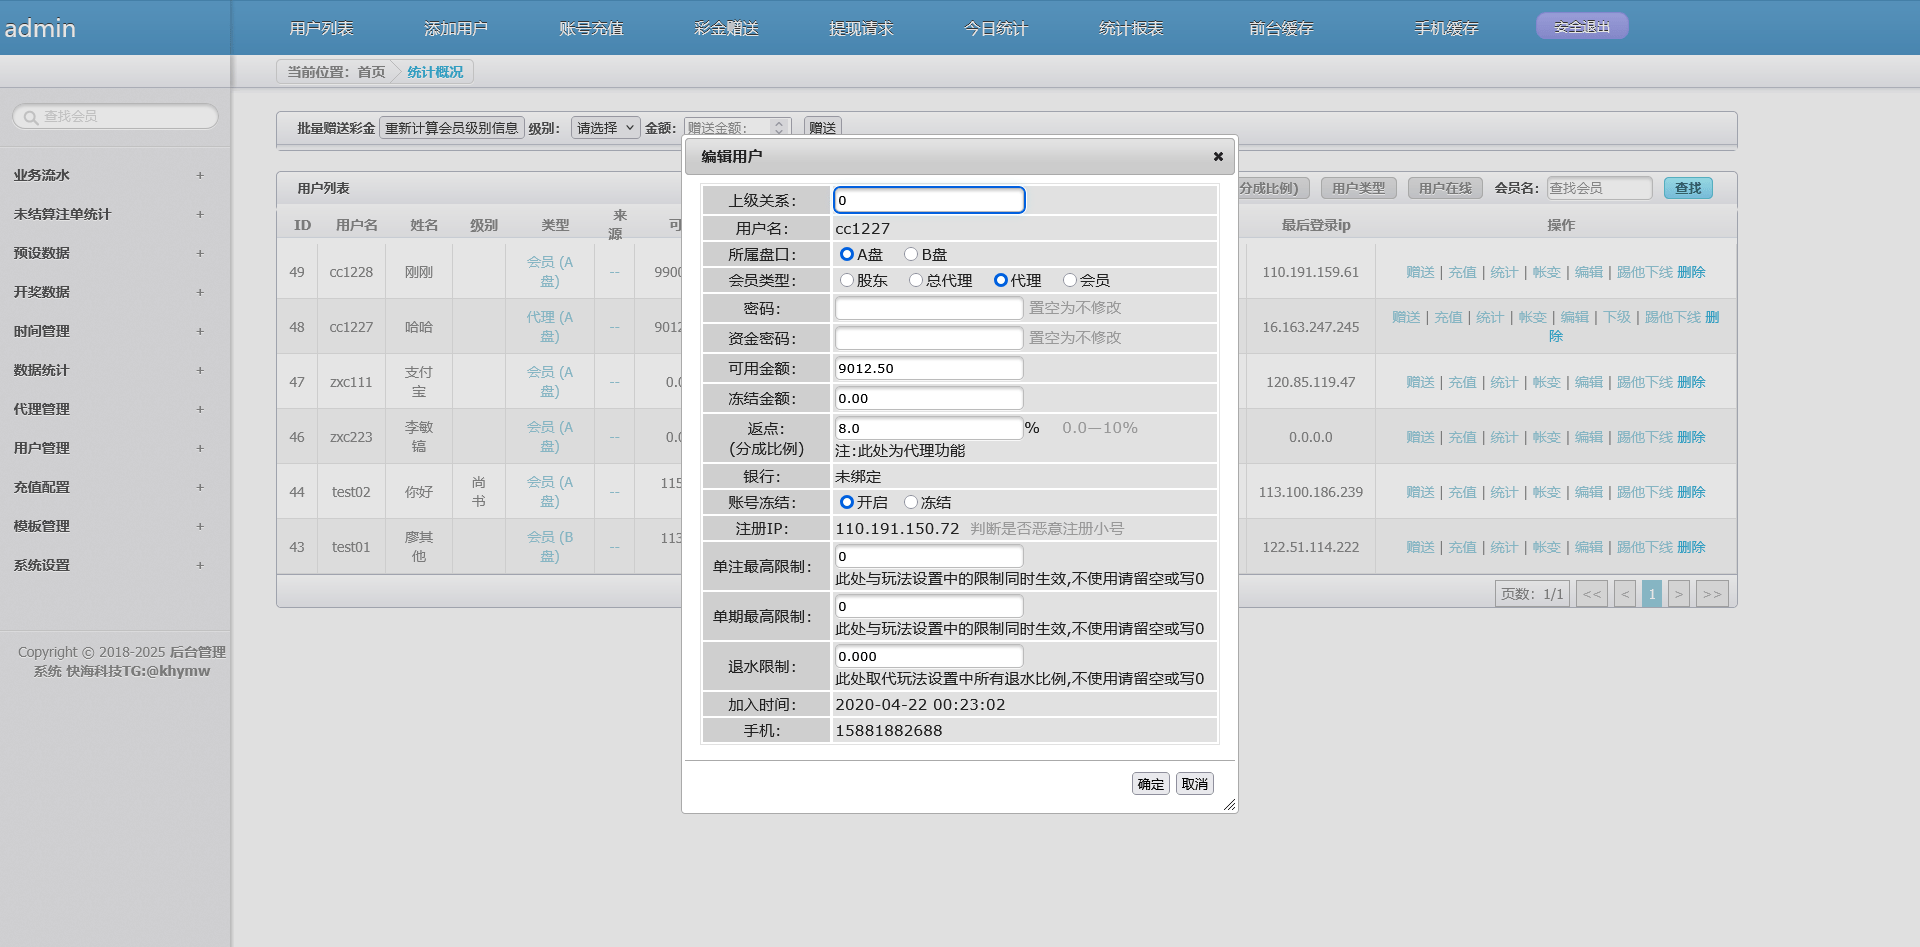This screenshot has width=1920, height=947.
Task: Set 账号冻结 to 冻结
Action: click(x=910, y=502)
